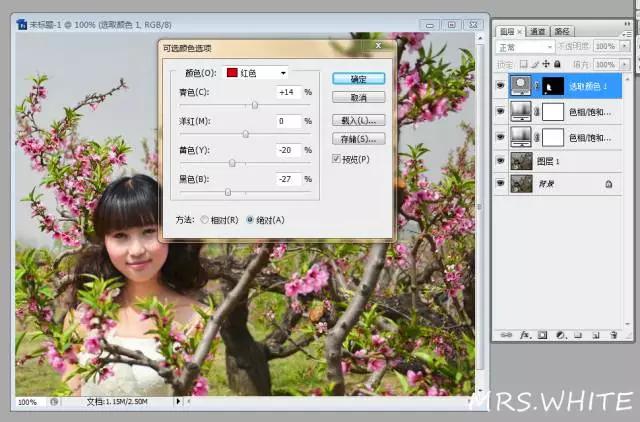The width and height of the screenshot is (640, 422).
Task: Click status bar icon beside the 100% zoom field
Action: [x=54, y=402]
